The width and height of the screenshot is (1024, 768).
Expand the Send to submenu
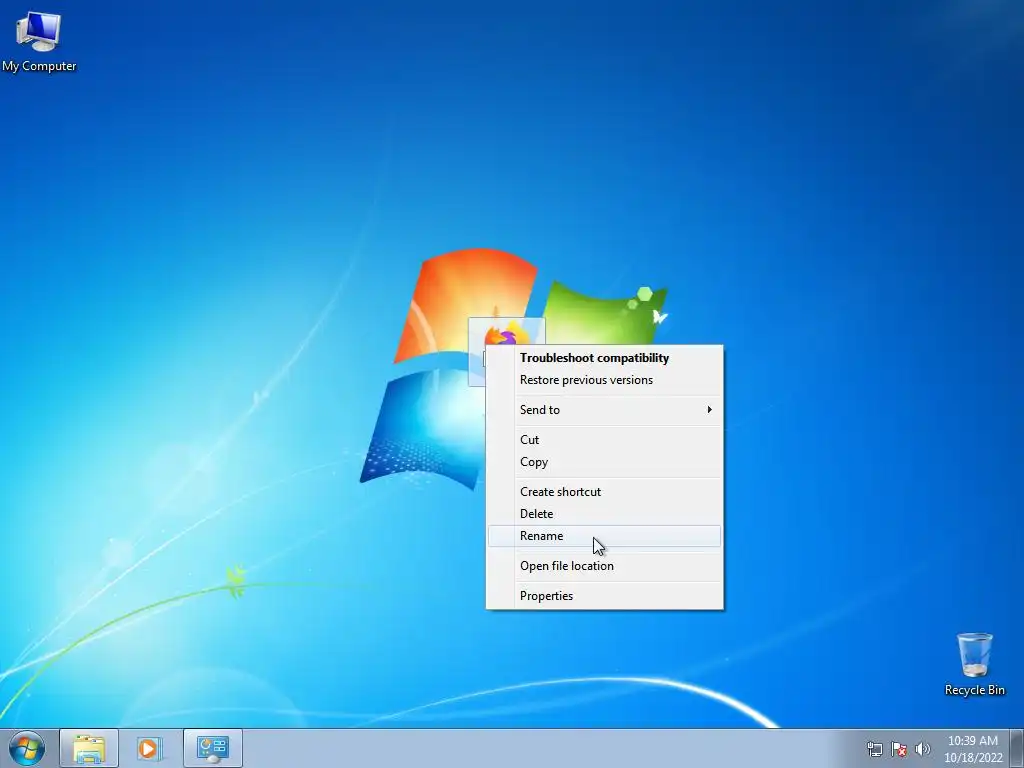[x=605, y=410]
